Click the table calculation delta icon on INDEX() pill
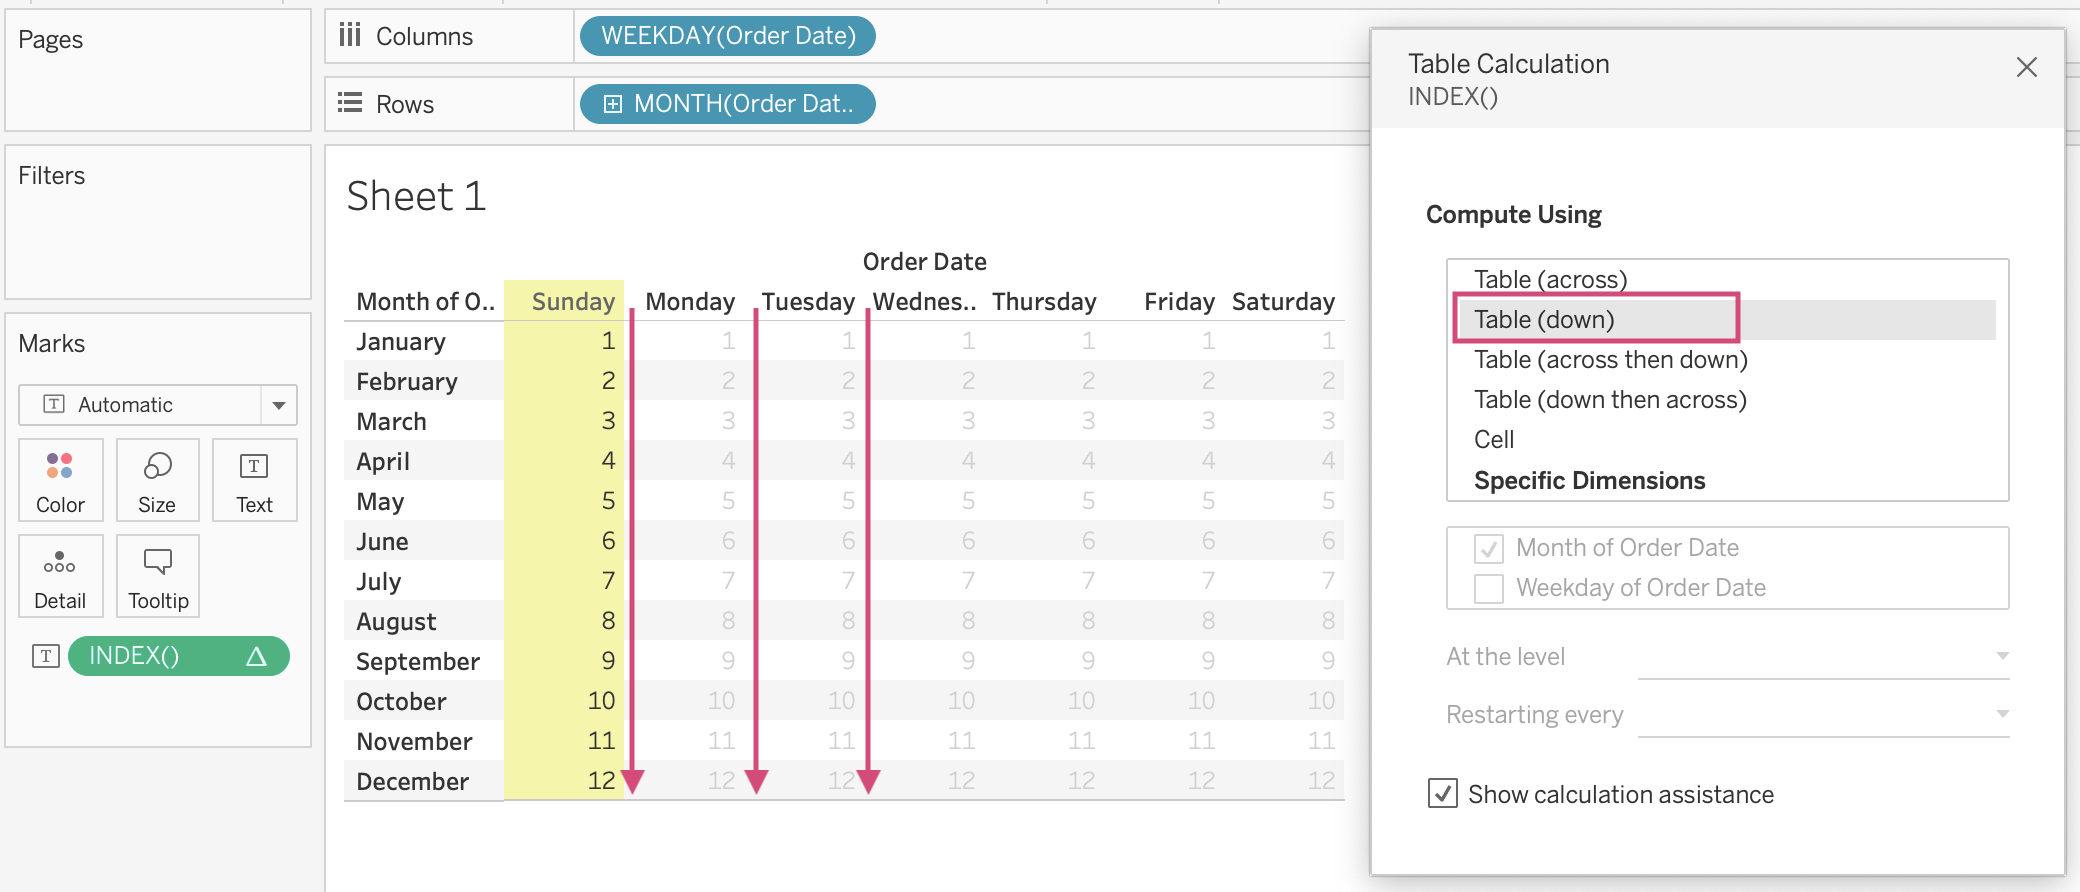 257,656
